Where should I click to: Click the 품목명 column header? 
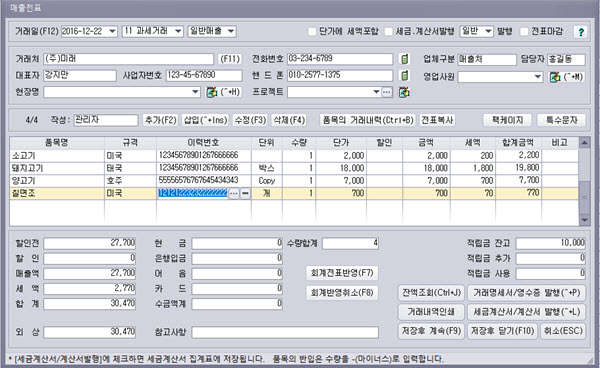pyautogui.click(x=57, y=143)
